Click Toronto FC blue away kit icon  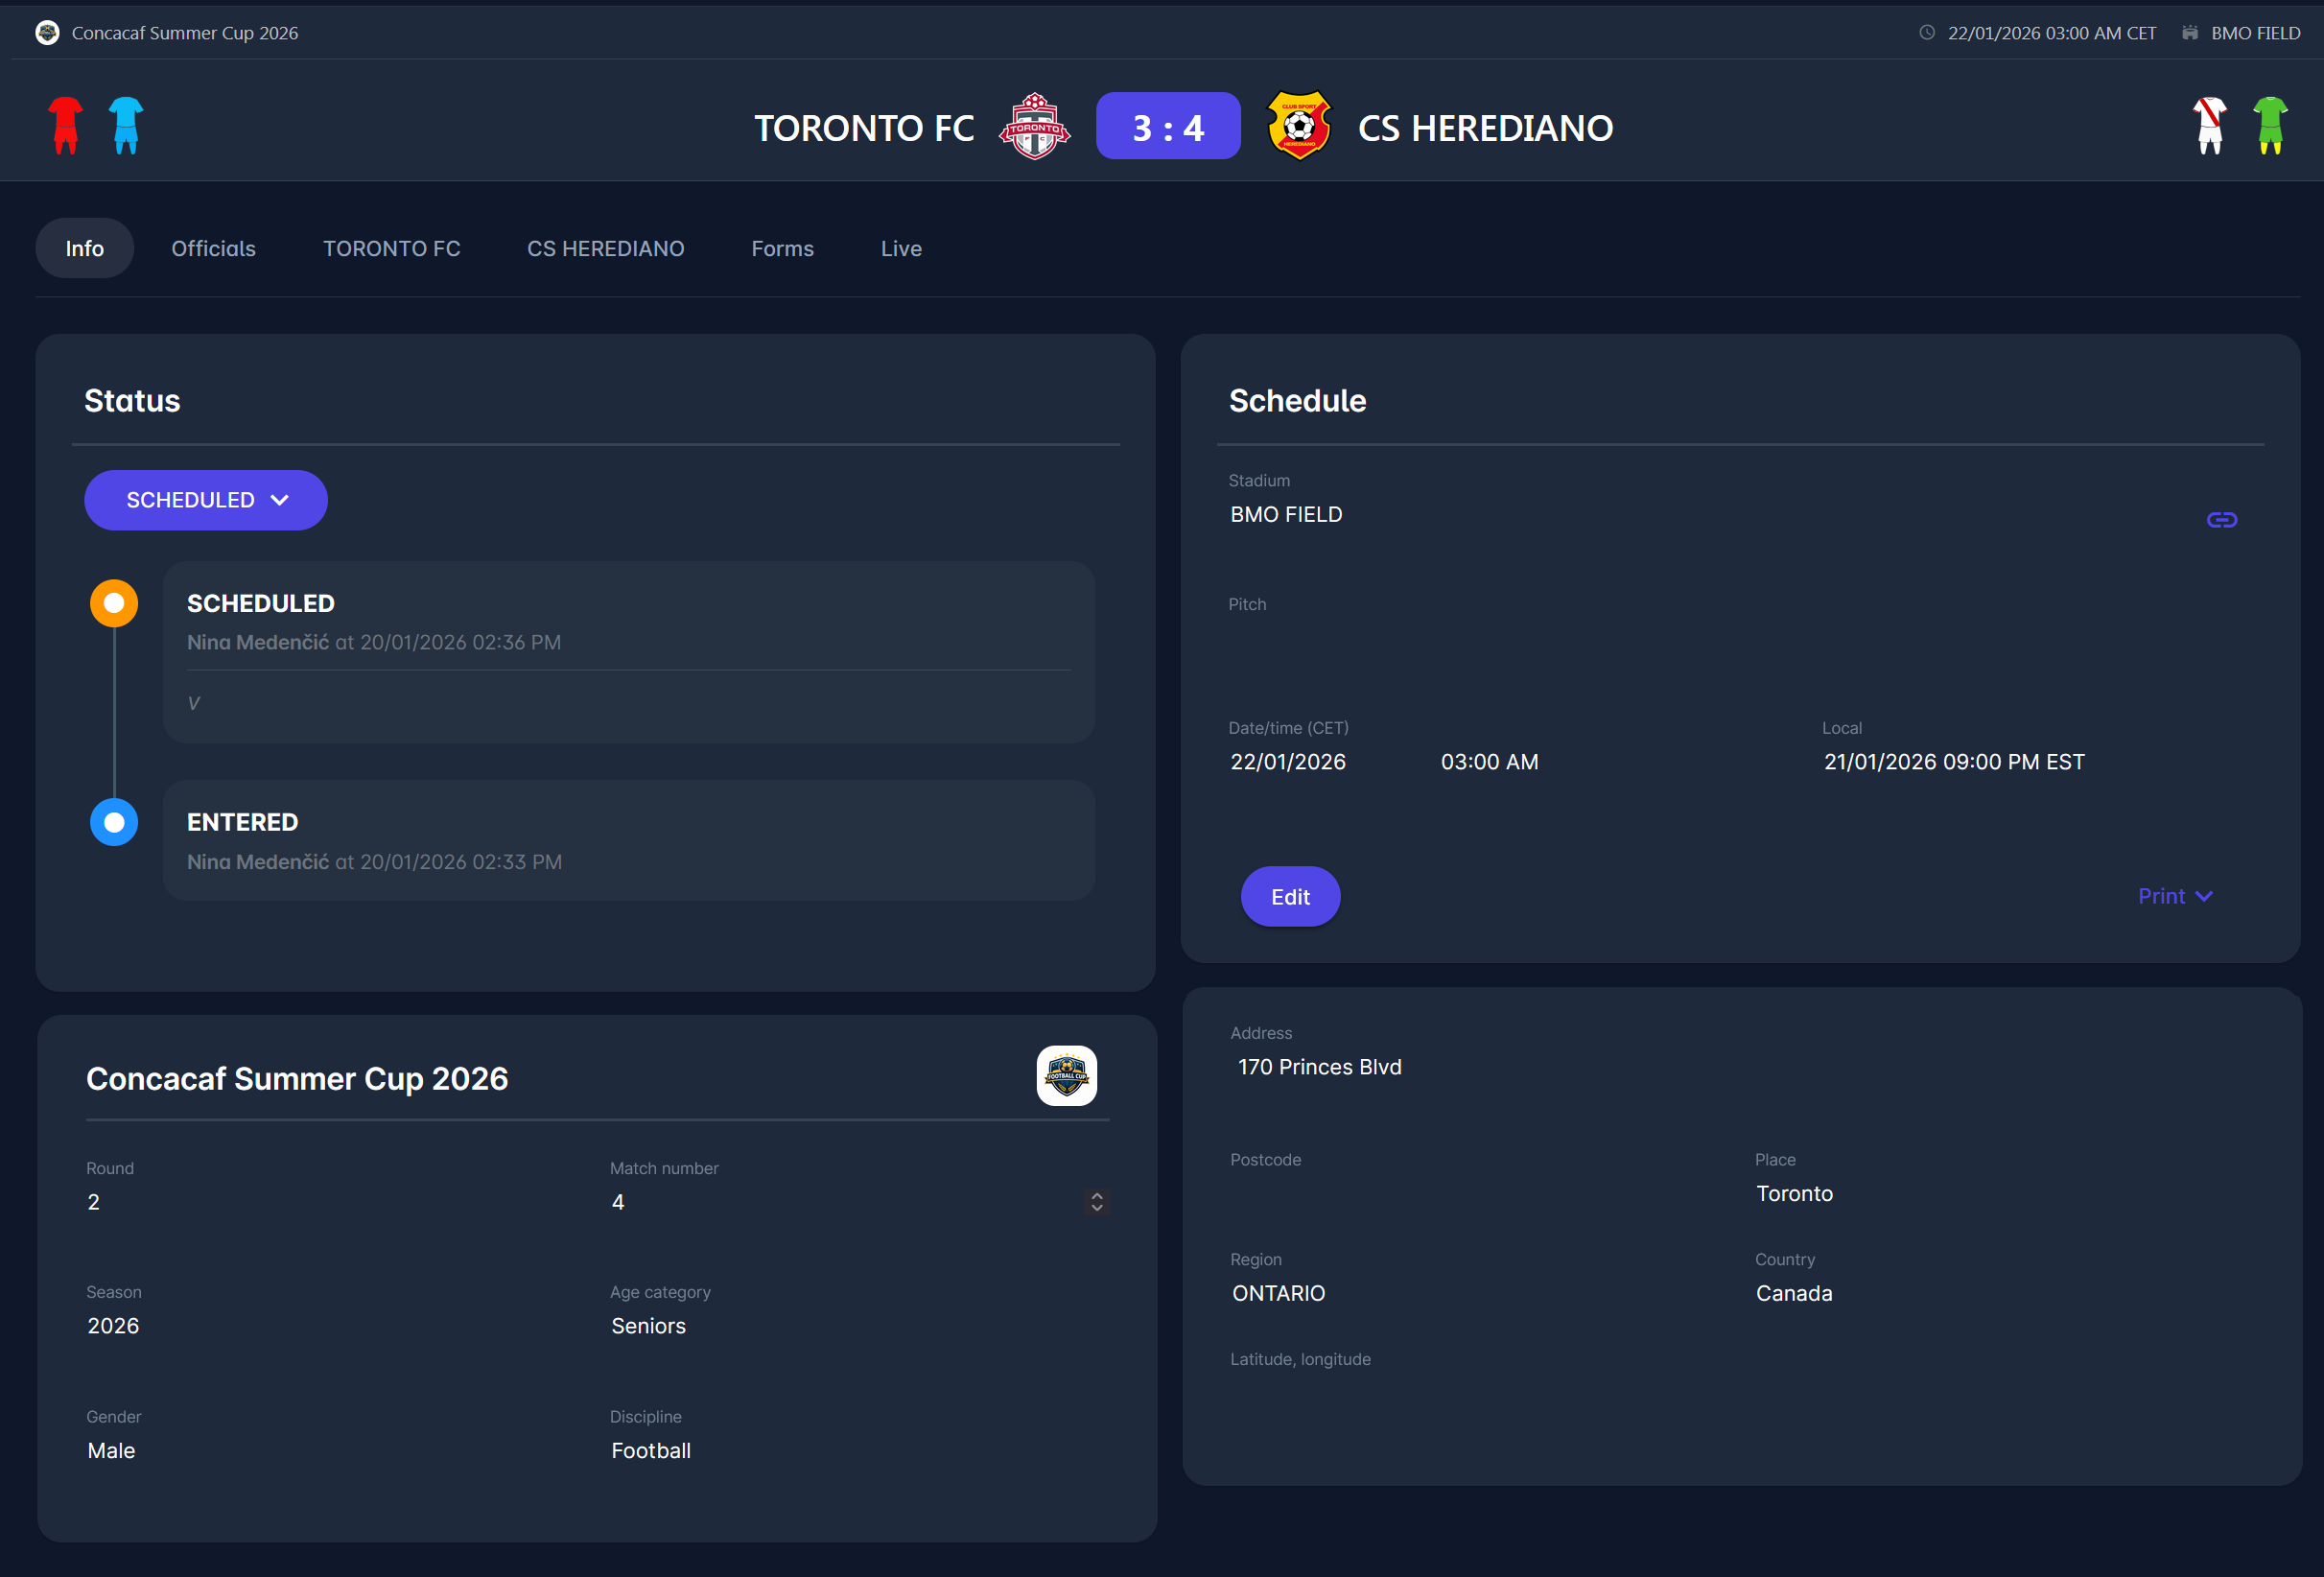[126, 126]
